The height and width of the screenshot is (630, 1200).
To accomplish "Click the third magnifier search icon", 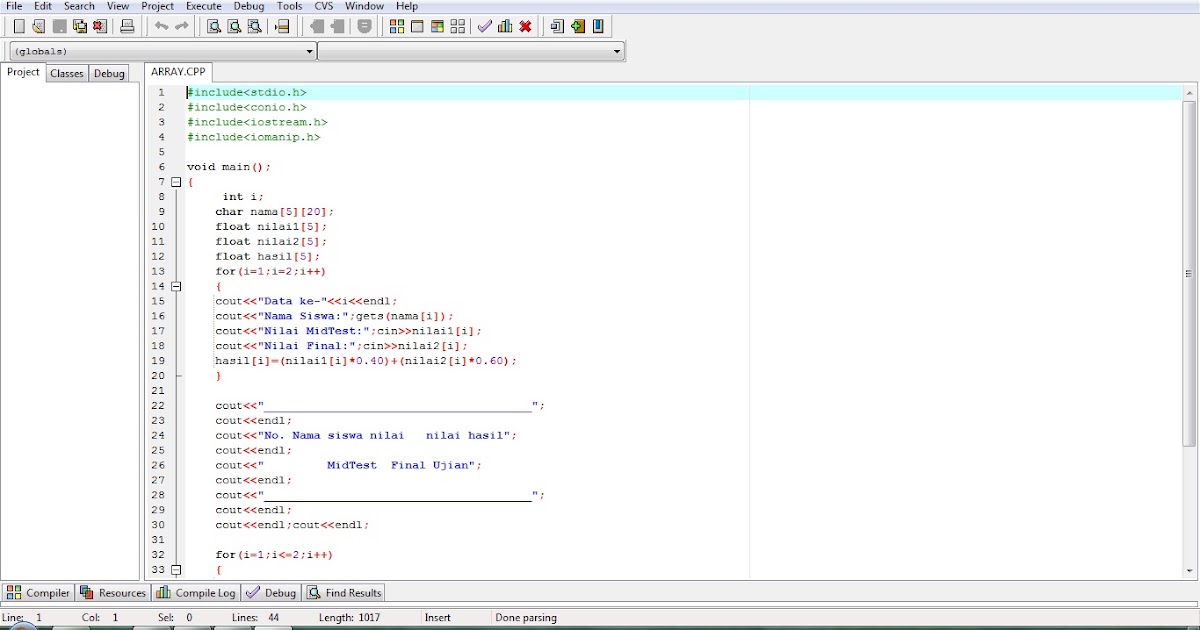I will 254,26.
